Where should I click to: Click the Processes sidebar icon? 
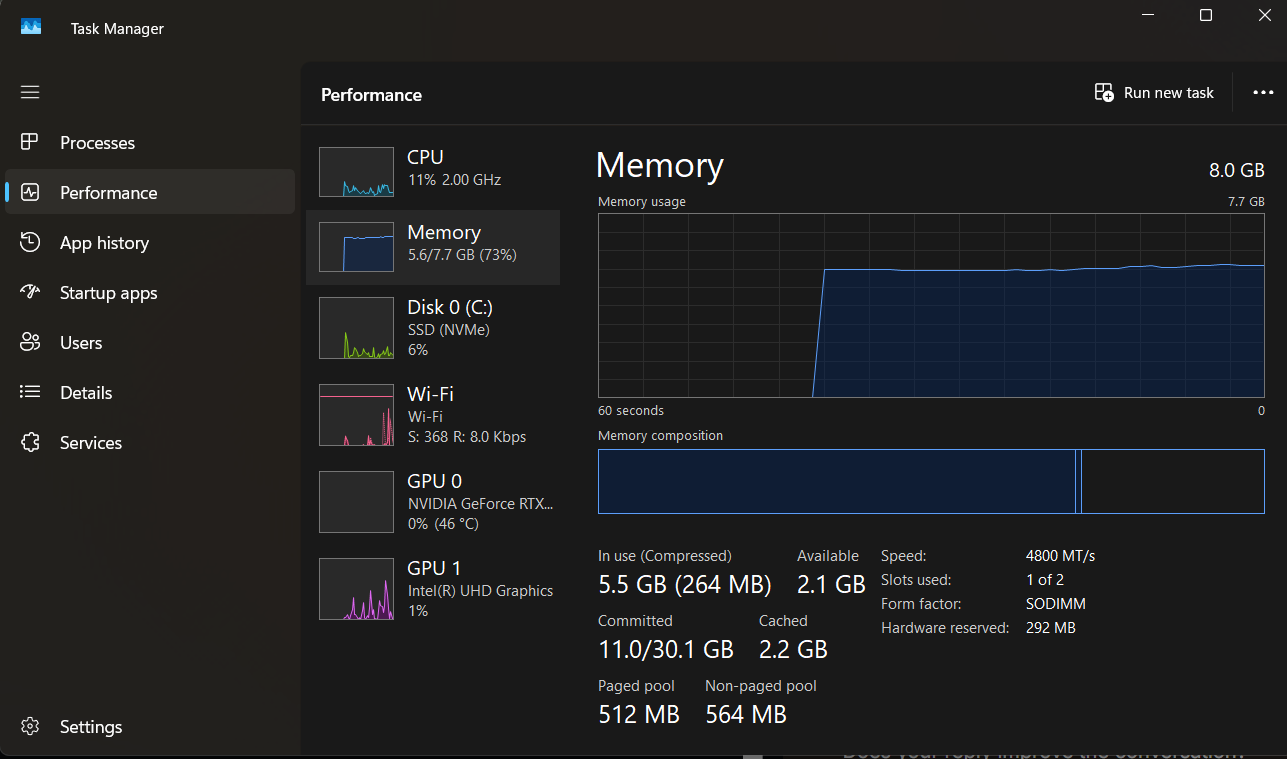(x=30, y=143)
